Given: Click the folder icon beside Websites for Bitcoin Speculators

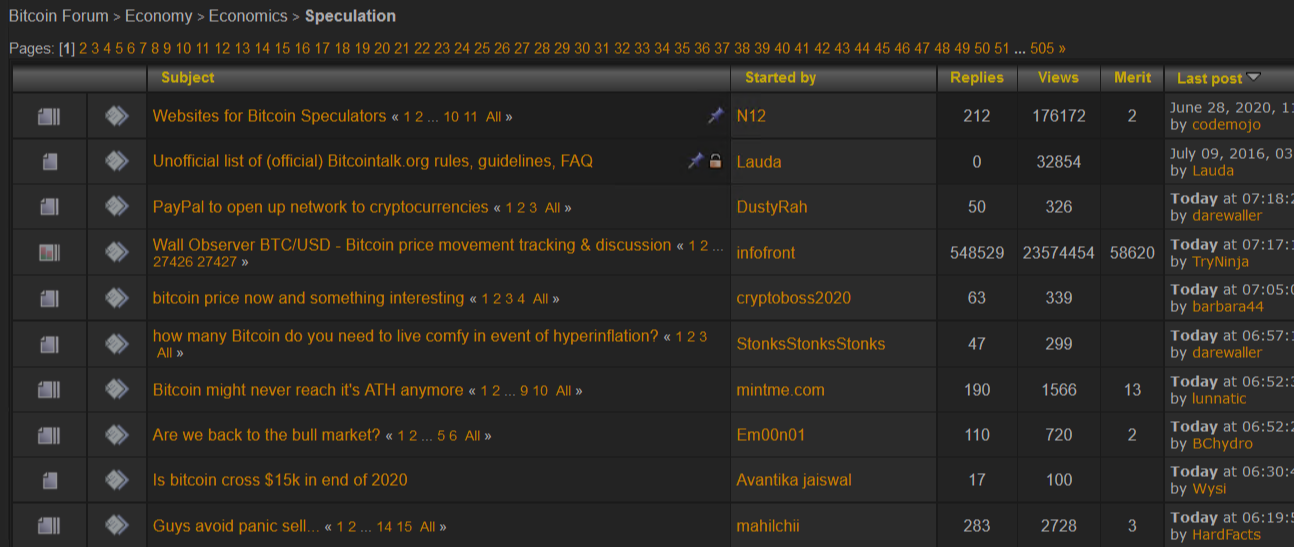Looking at the screenshot, I should tap(49, 117).
